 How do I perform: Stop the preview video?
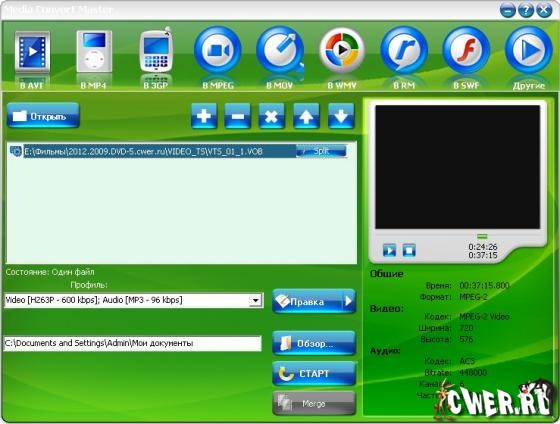409,250
